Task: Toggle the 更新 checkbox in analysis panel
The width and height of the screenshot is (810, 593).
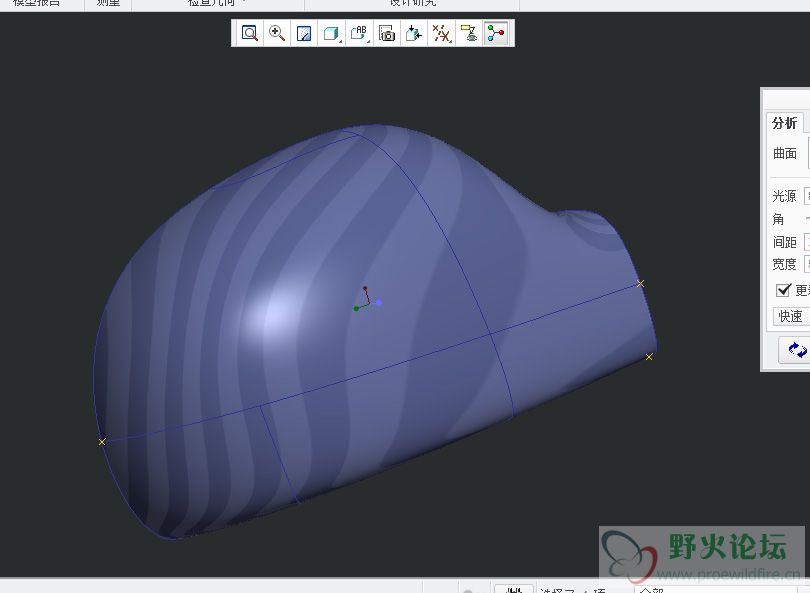Action: [x=784, y=290]
